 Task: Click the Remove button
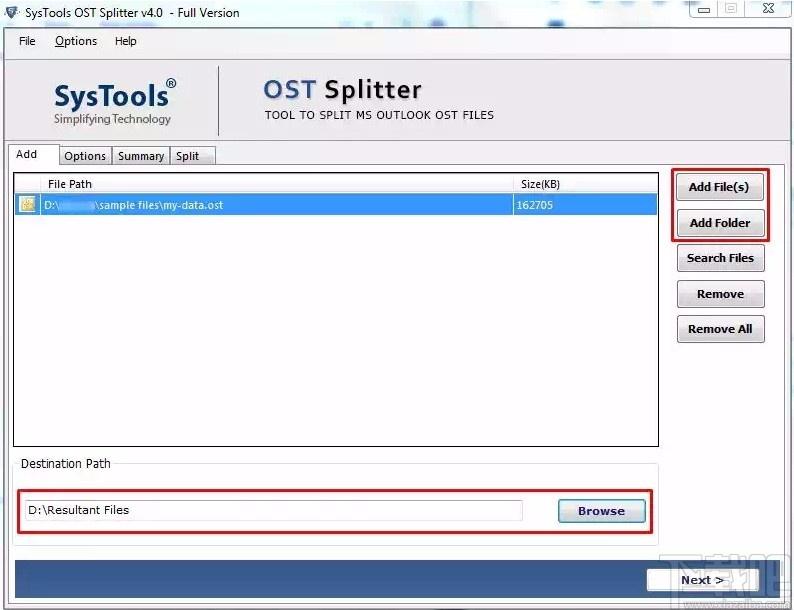[x=720, y=294]
